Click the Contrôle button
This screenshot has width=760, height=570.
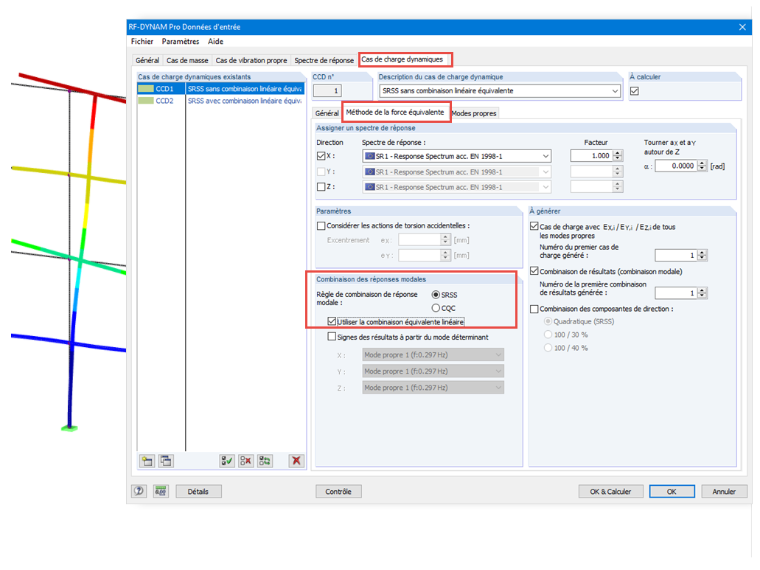tap(338, 491)
